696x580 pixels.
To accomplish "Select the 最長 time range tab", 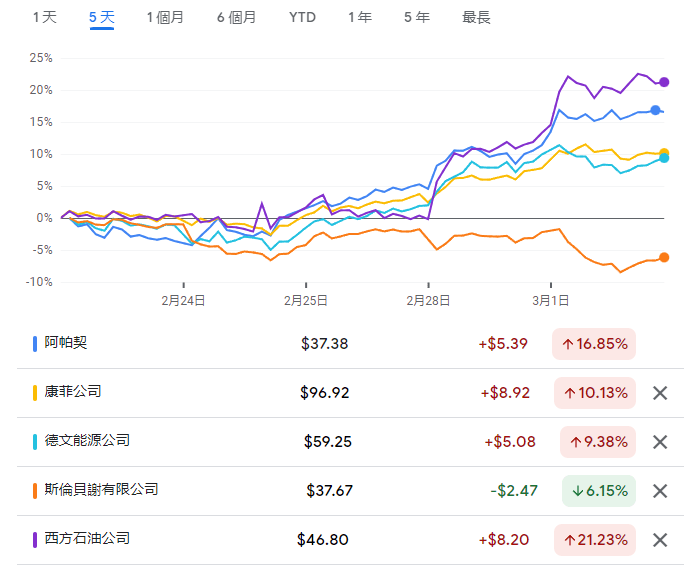I will [476, 17].
